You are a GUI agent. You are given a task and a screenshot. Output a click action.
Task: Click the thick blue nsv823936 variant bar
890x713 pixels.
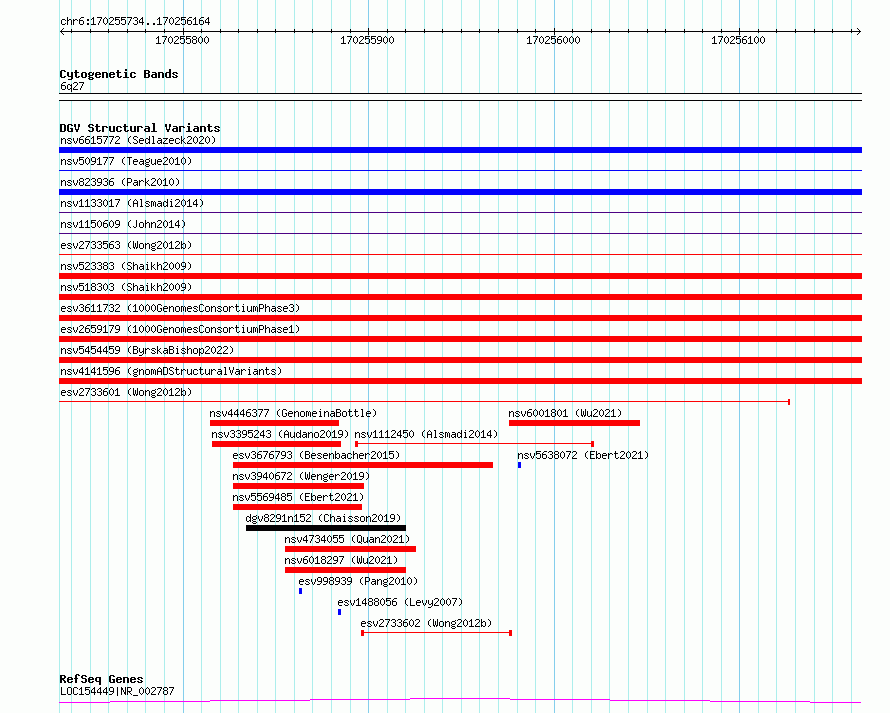pos(460,192)
